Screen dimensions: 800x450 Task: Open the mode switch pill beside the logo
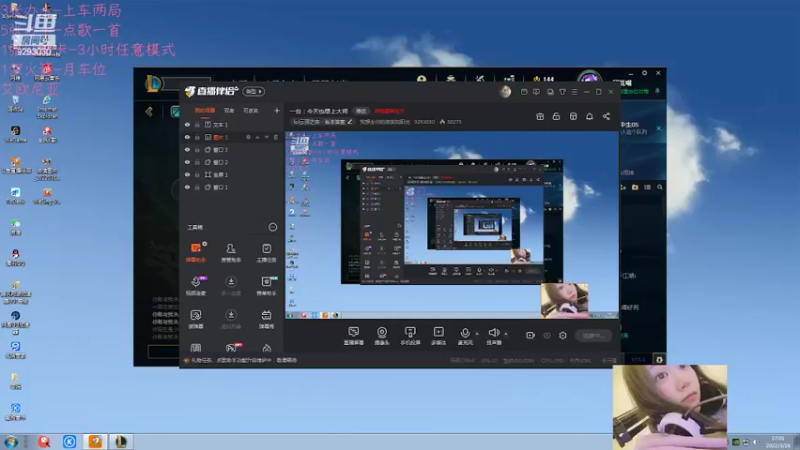click(254, 91)
